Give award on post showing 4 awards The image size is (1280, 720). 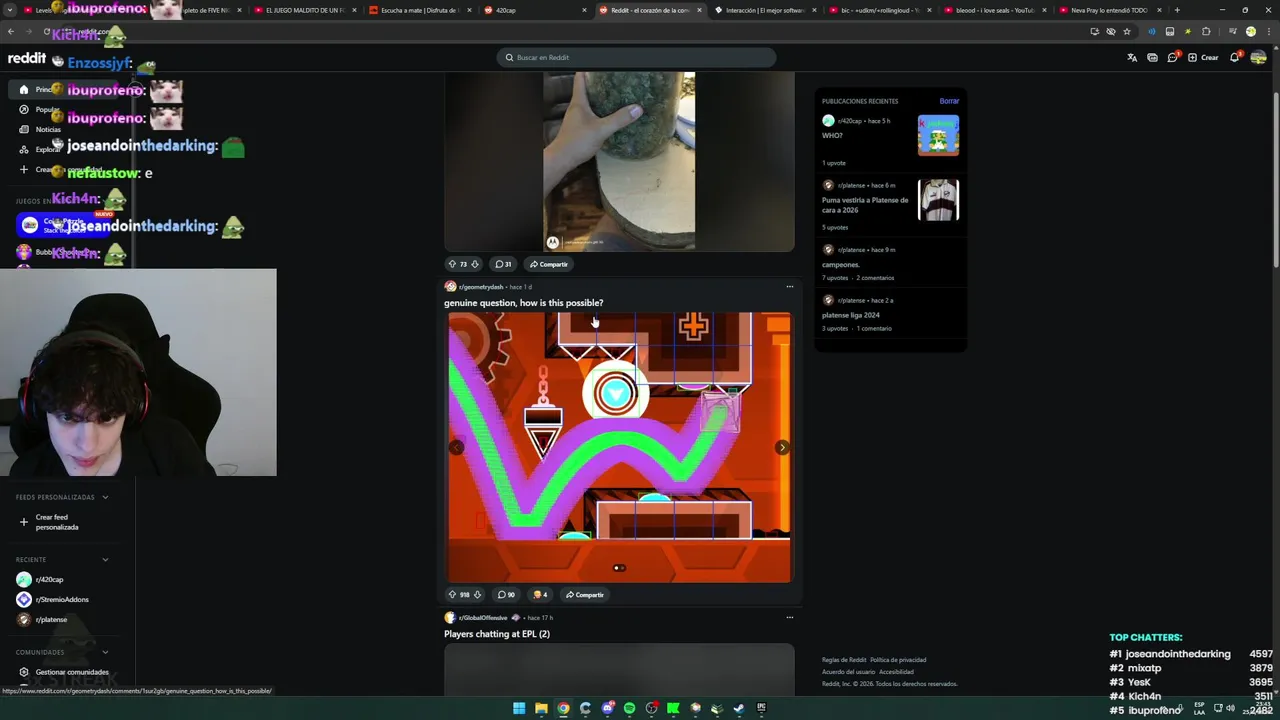click(541, 594)
